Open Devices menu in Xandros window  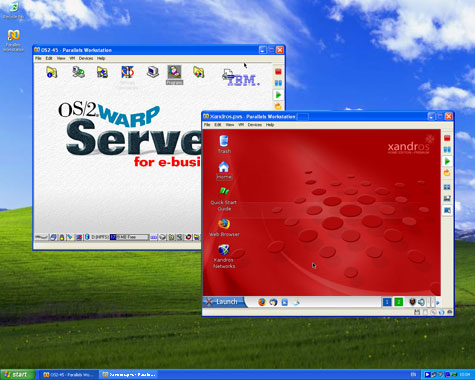coord(255,125)
